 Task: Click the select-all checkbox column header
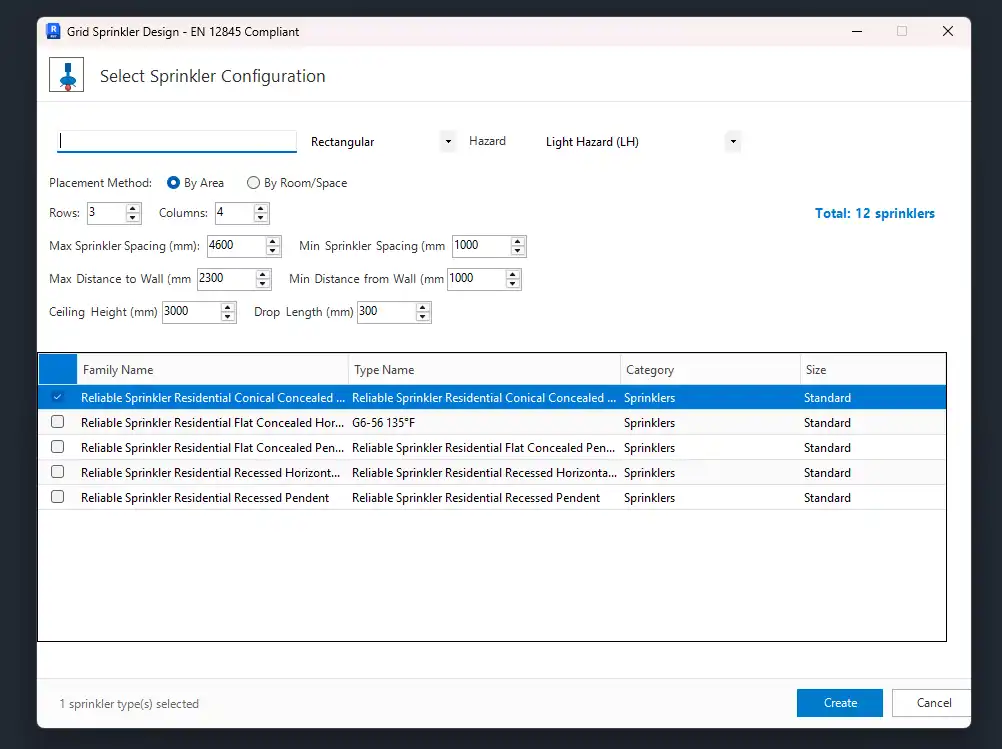[58, 370]
